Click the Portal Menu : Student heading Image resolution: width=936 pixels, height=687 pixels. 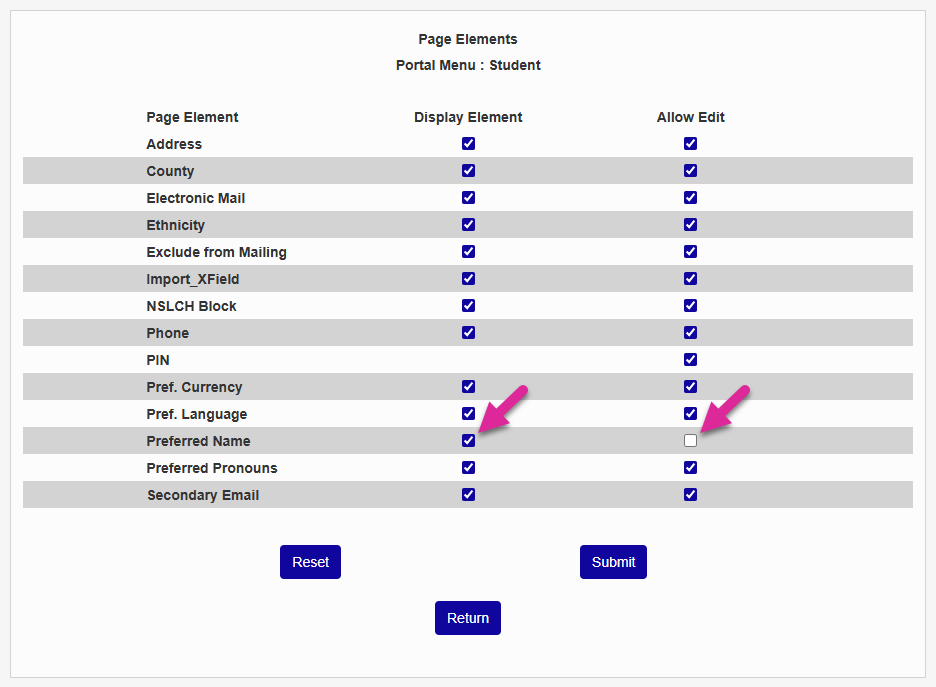pyautogui.click(x=468, y=65)
